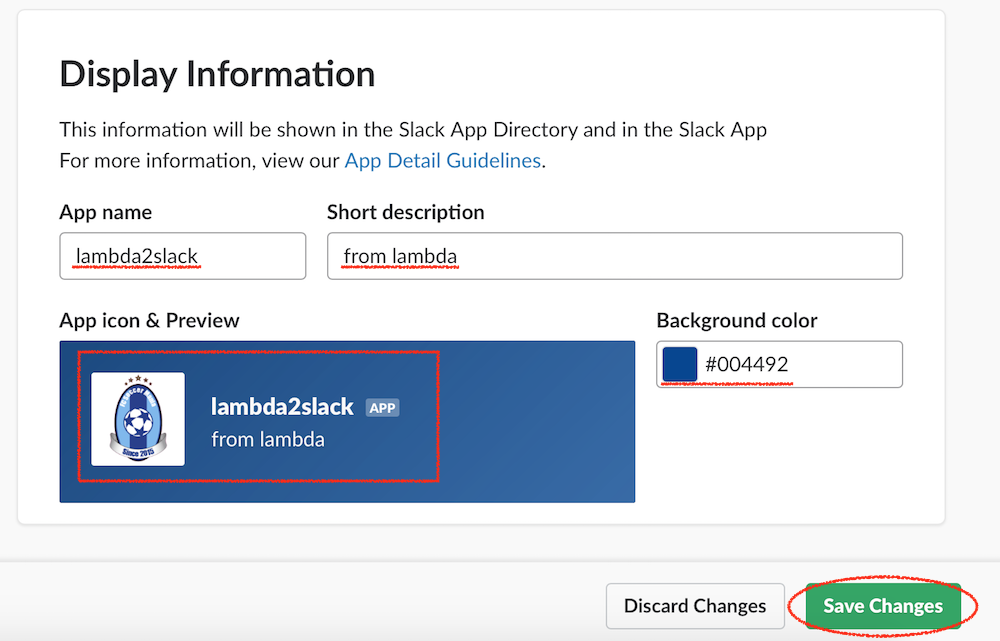Open the App Detail Guidelines link
The width and height of the screenshot is (1000, 641).
[442, 160]
